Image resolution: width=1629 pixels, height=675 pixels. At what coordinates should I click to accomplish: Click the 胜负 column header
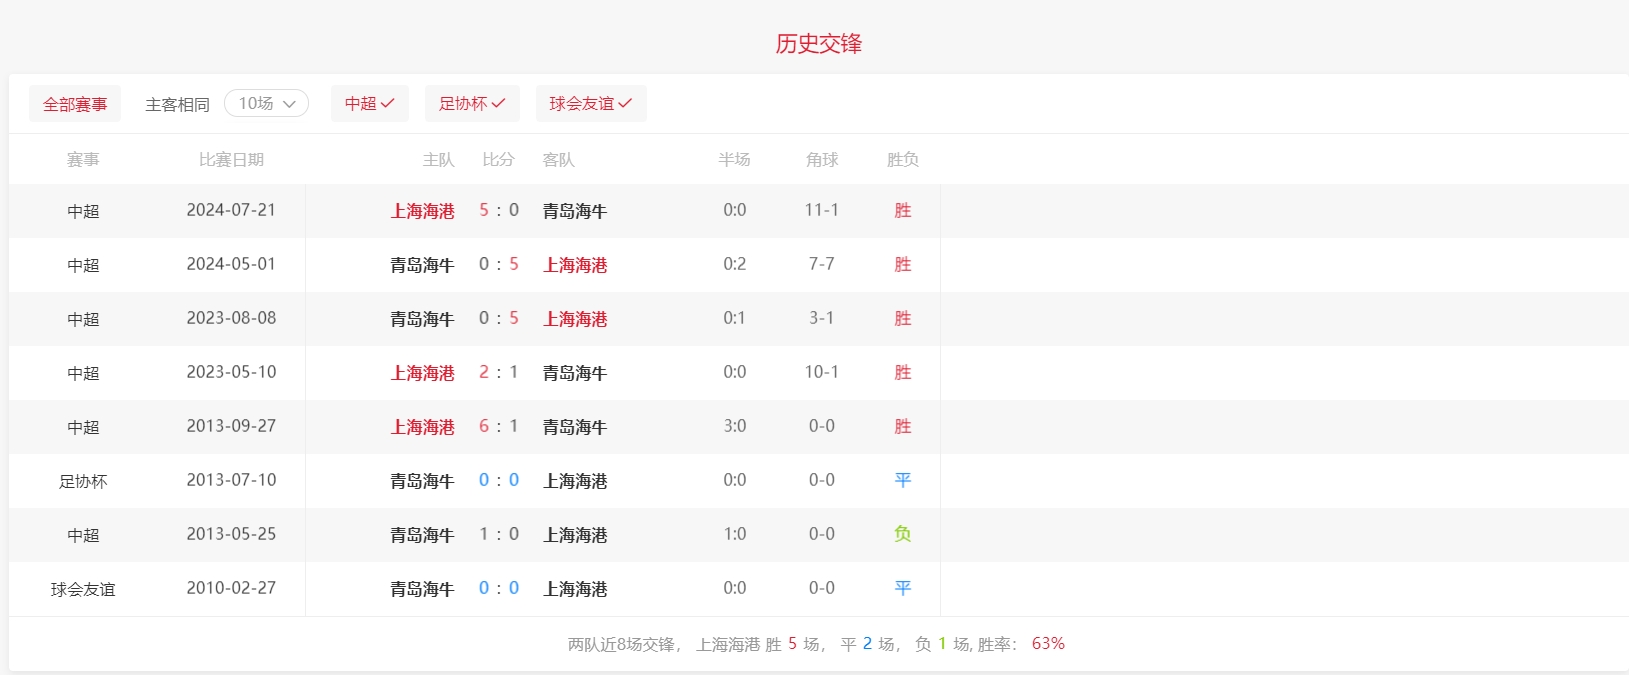point(902,160)
